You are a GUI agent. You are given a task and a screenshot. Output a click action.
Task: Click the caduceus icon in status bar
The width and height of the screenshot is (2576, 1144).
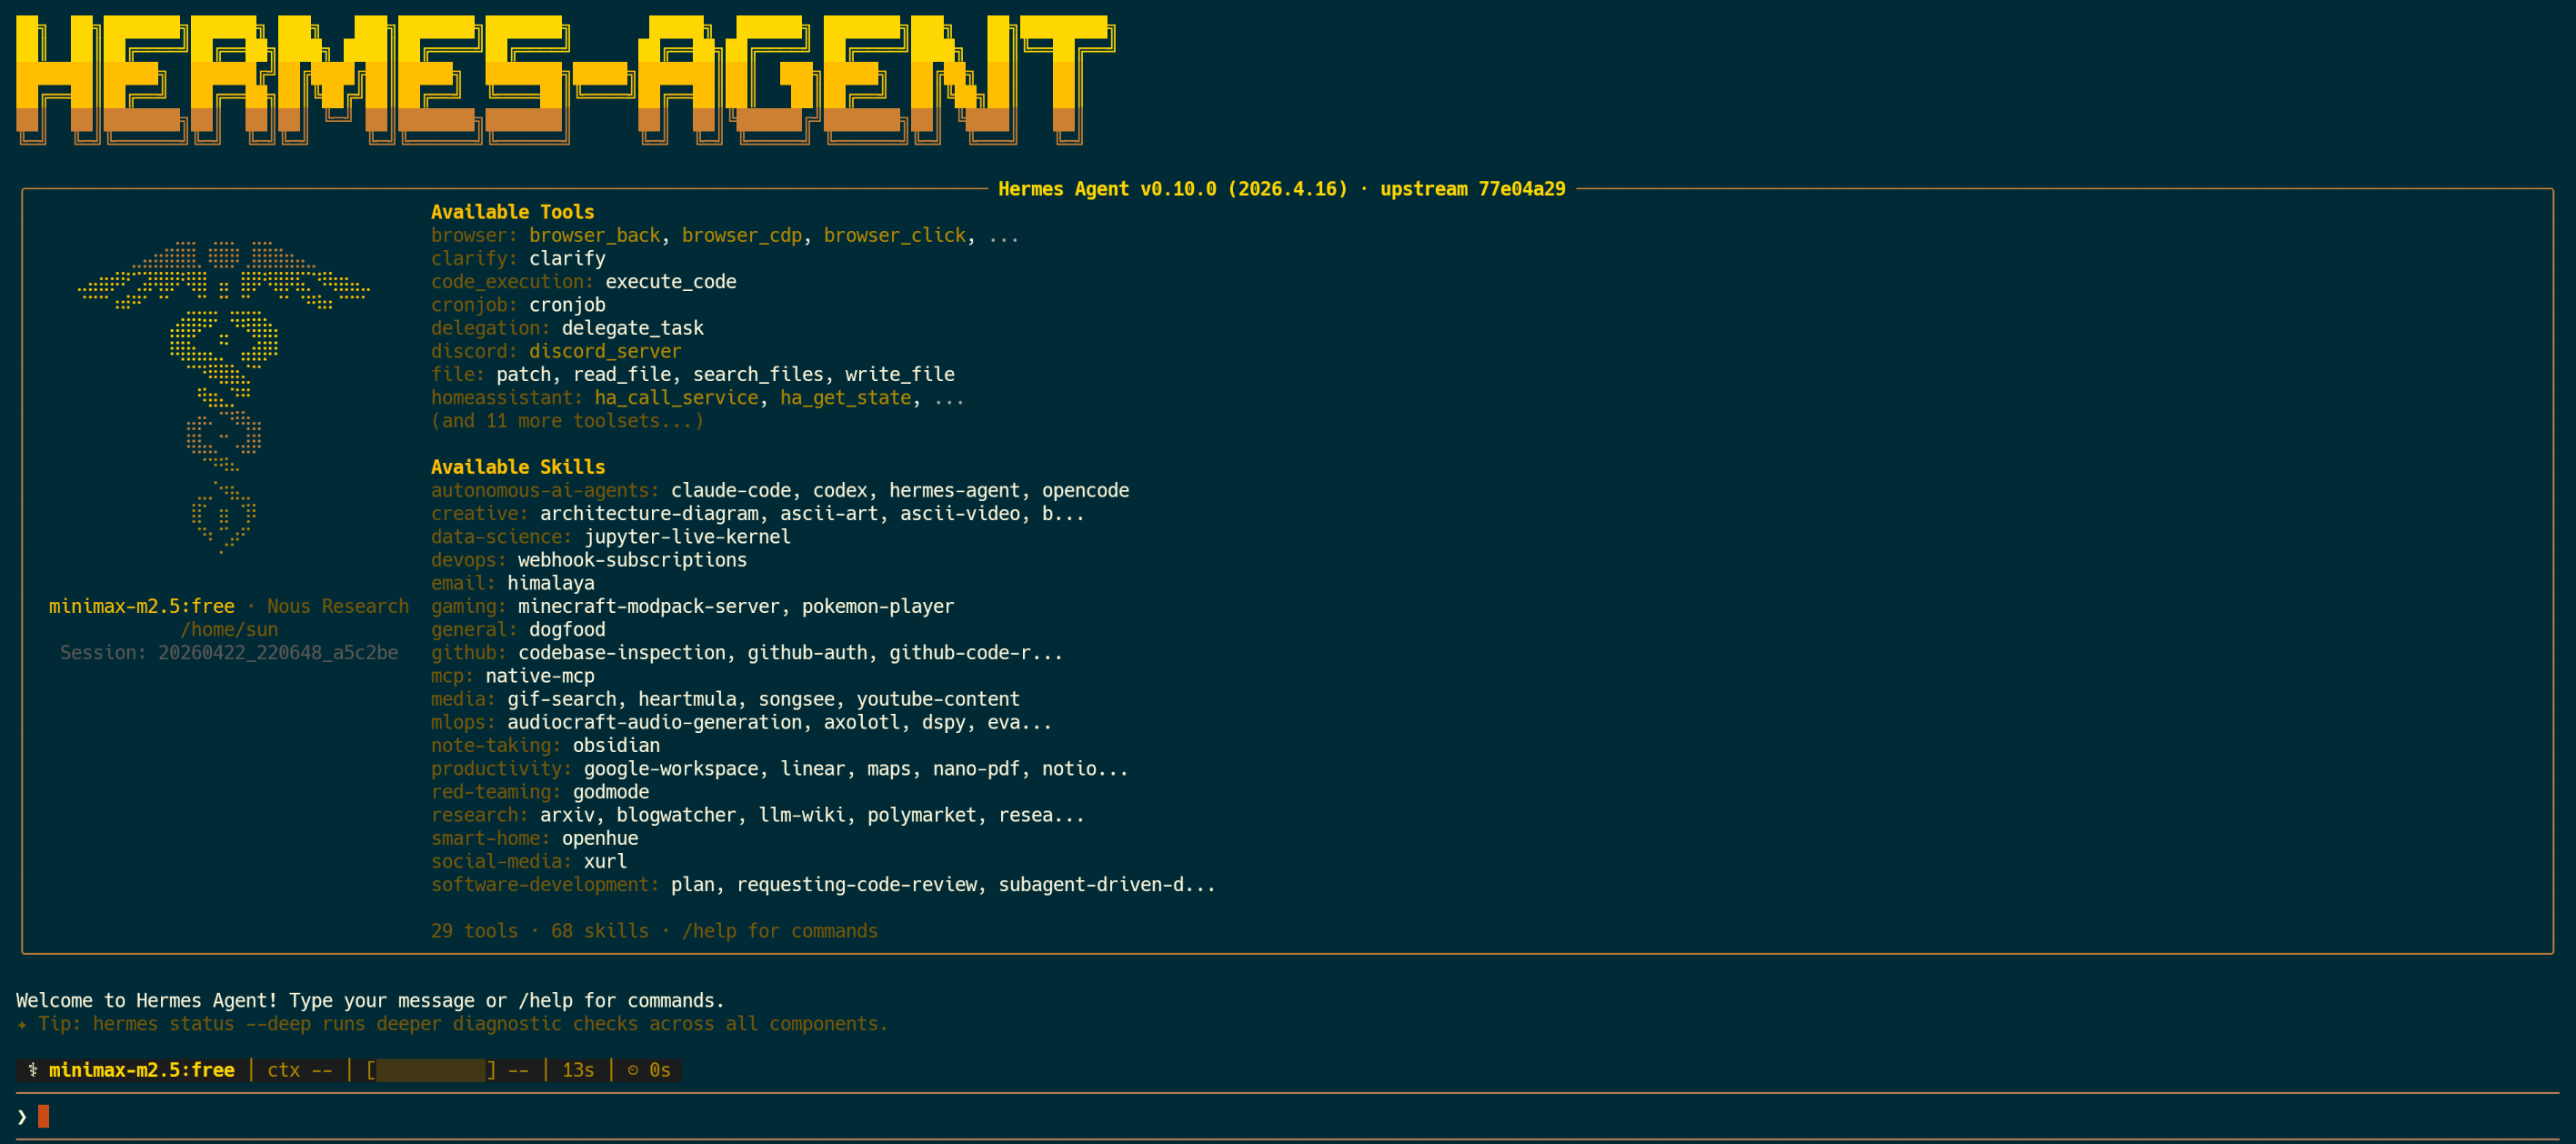pyautogui.click(x=33, y=1070)
